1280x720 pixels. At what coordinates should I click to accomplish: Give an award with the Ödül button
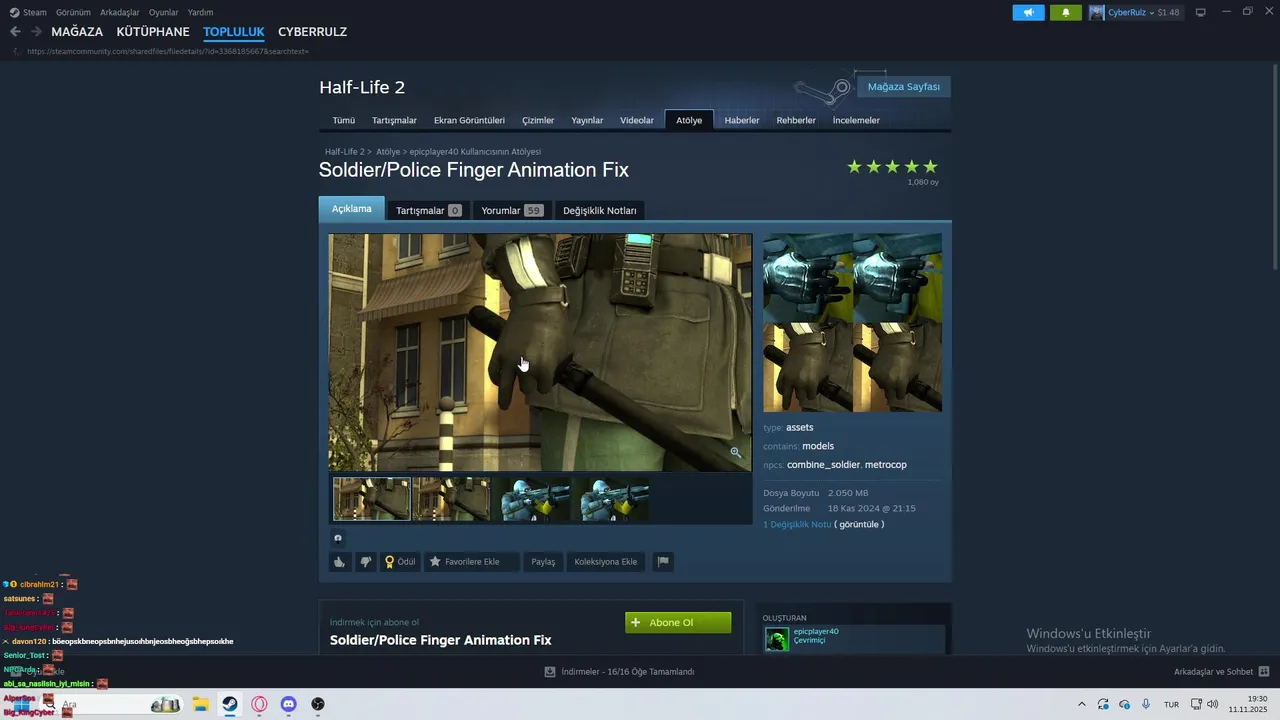click(x=400, y=562)
